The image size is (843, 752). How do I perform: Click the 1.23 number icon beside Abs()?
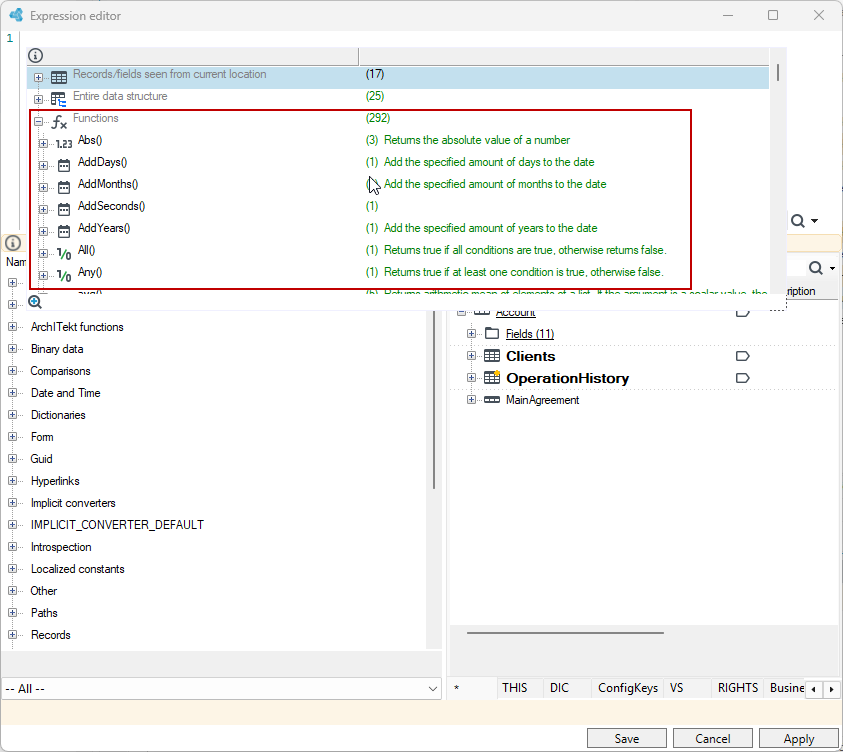64,144
